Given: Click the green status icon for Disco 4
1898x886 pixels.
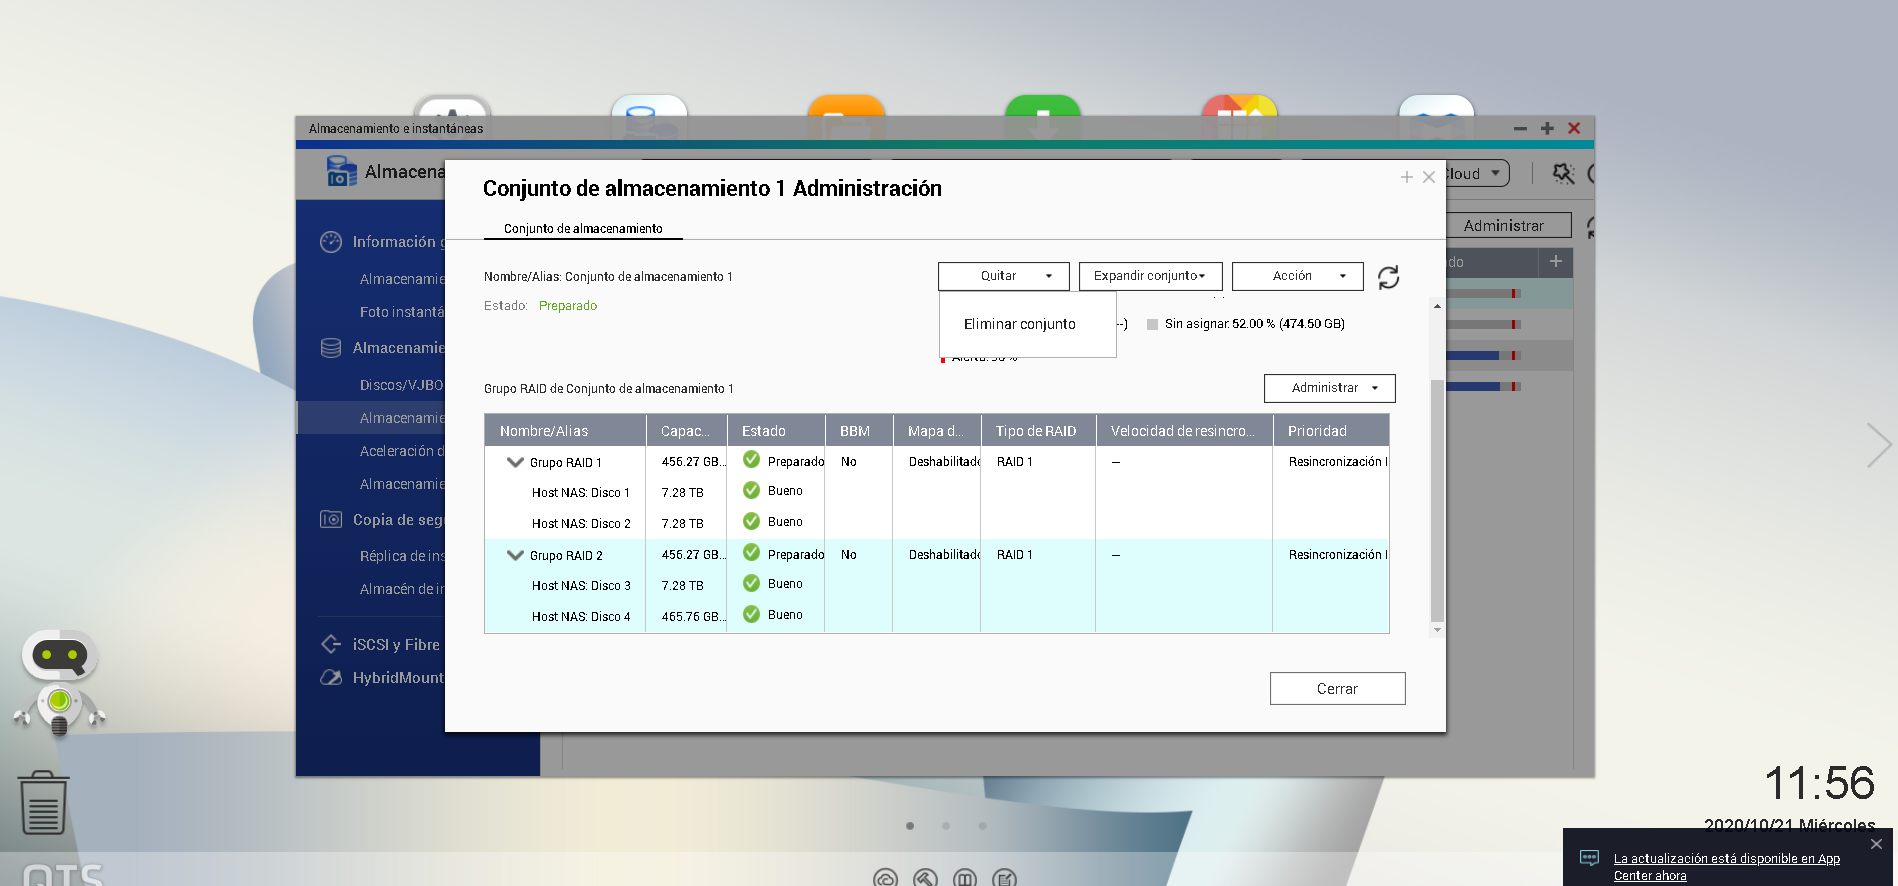Looking at the screenshot, I should [x=751, y=615].
